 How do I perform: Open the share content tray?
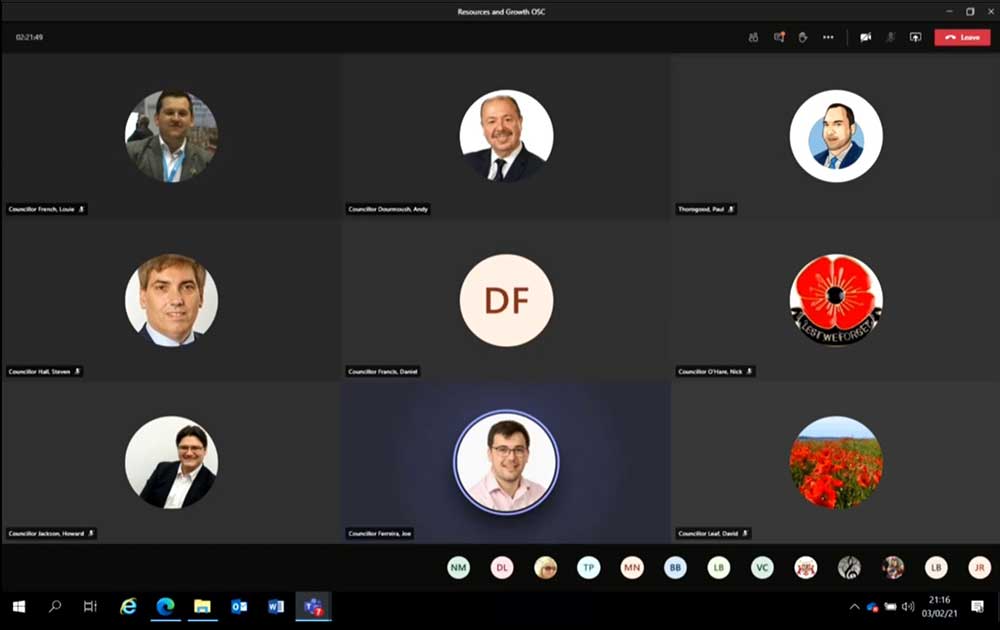pyautogui.click(x=915, y=37)
